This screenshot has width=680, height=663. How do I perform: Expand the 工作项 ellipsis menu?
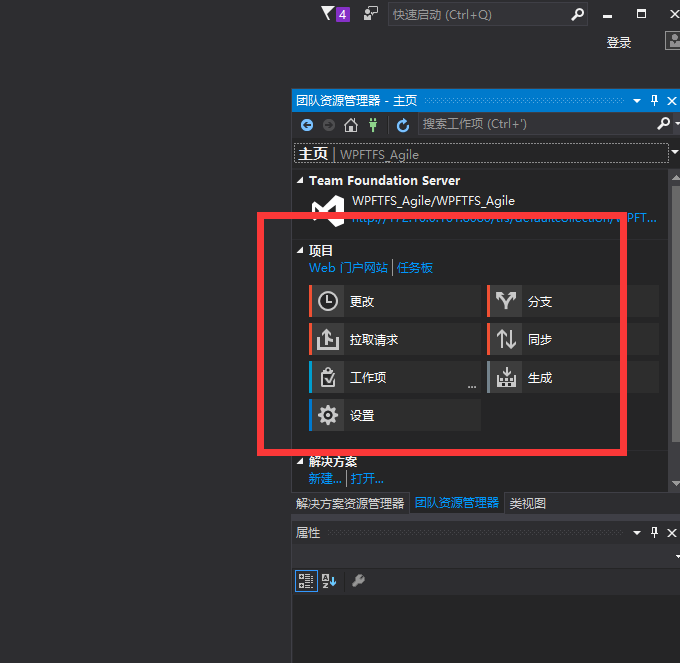click(x=472, y=386)
